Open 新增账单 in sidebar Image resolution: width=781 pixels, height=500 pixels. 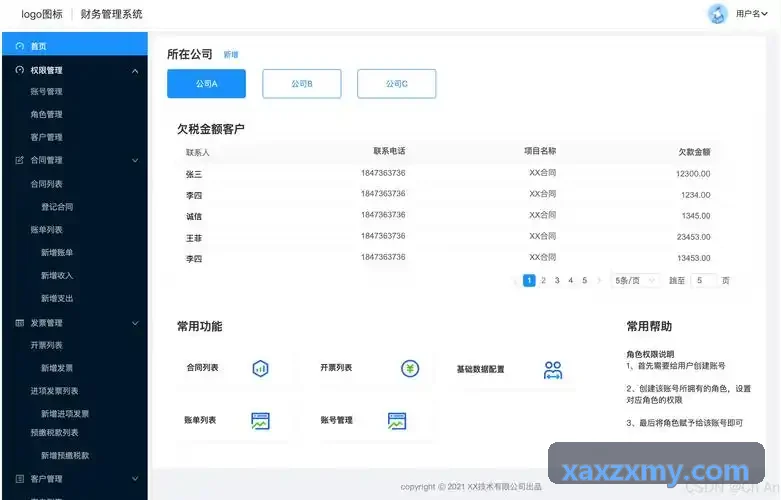point(57,252)
